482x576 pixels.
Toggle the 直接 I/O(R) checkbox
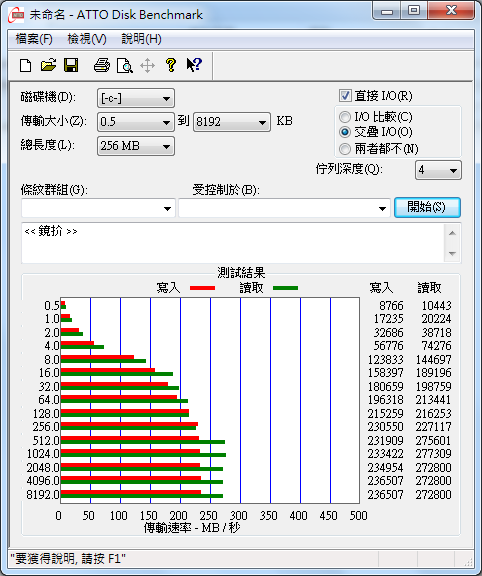tap(345, 96)
